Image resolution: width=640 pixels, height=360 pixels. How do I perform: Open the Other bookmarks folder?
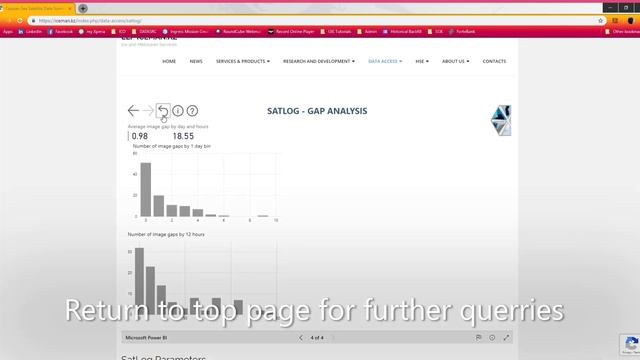click(x=622, y=31)
